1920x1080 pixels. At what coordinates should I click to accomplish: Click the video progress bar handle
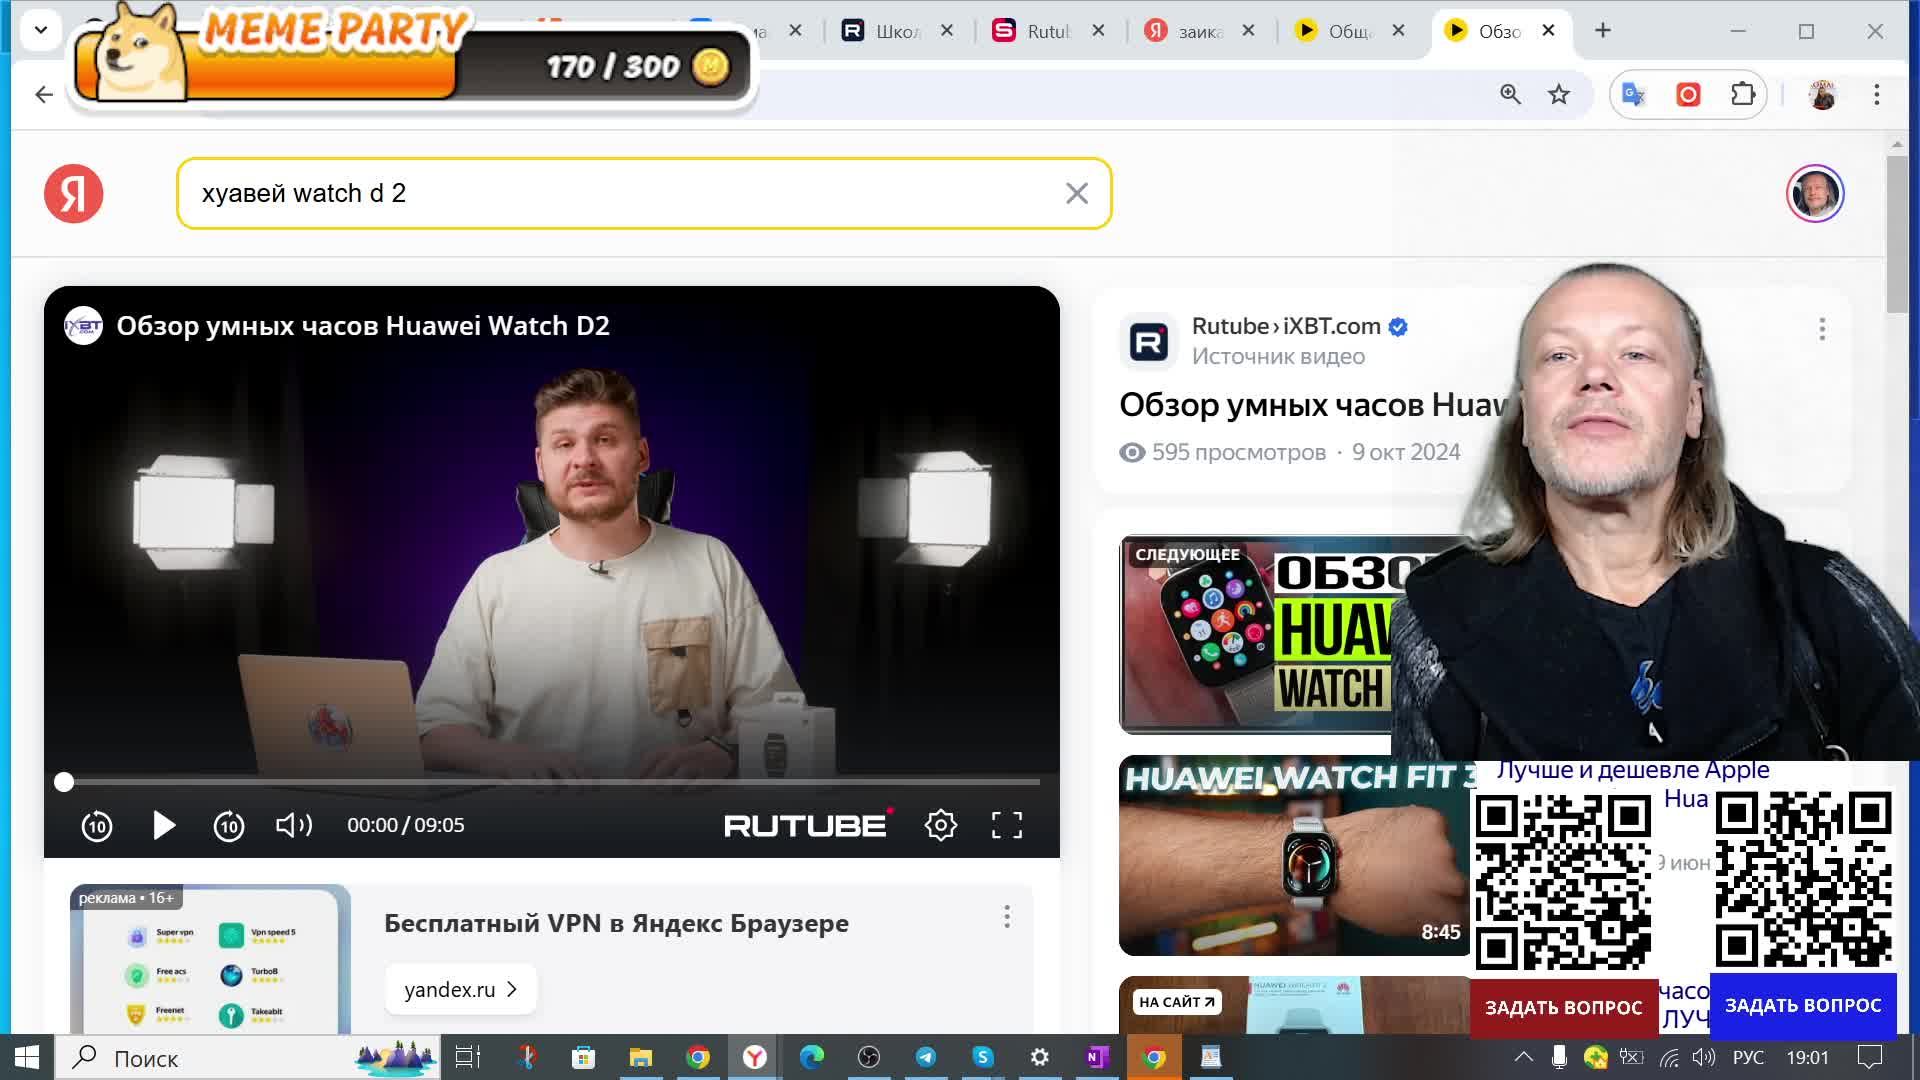click(64, 782)
